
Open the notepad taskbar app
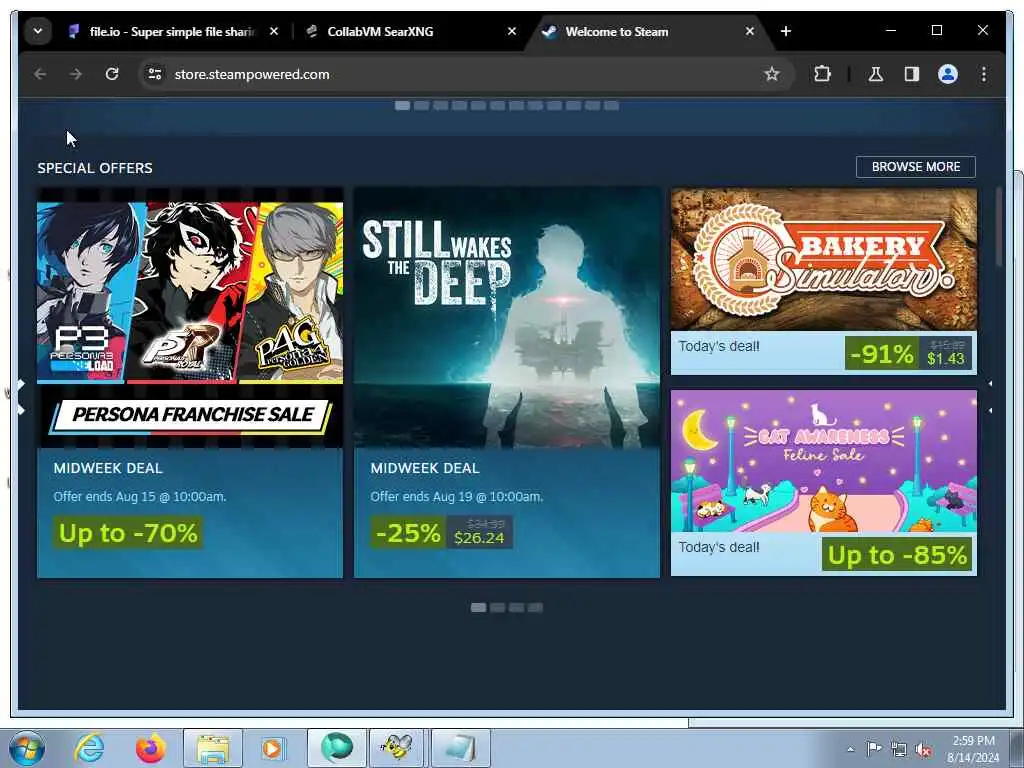pyautogui.click(x=460, y=748)
